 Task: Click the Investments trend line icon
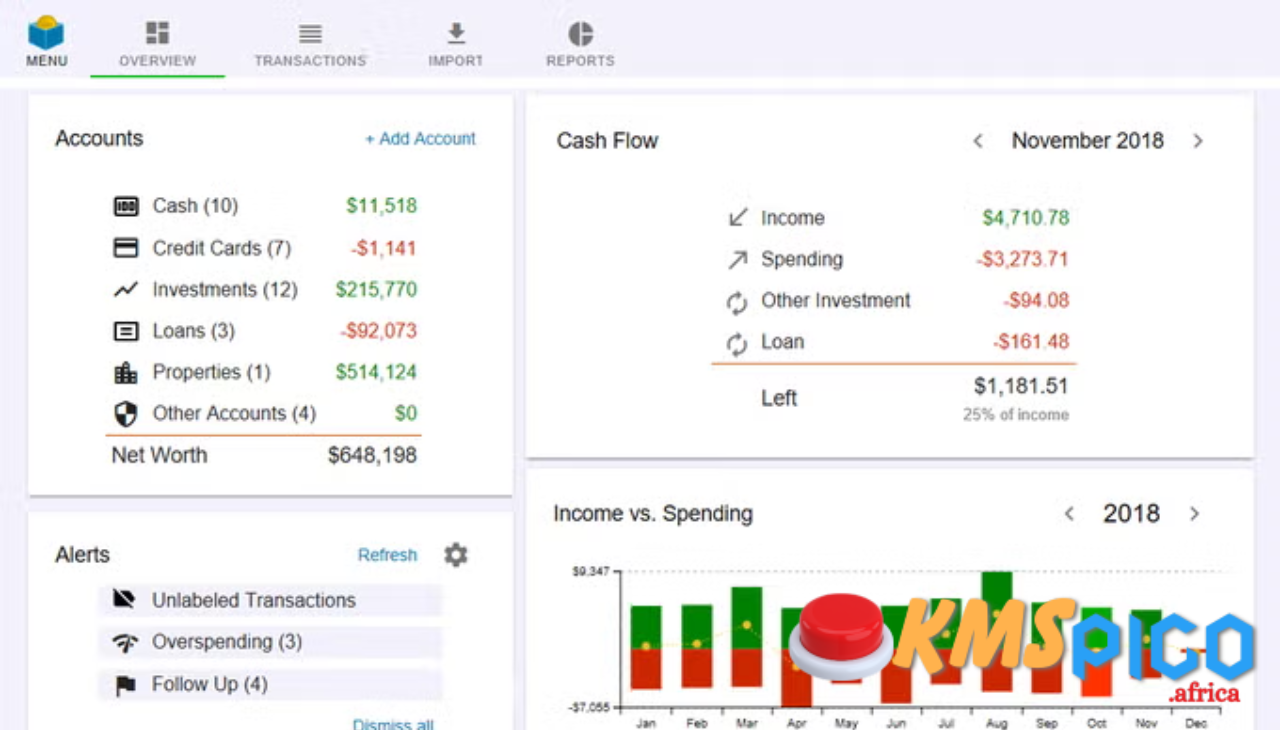tap(126, 290)
